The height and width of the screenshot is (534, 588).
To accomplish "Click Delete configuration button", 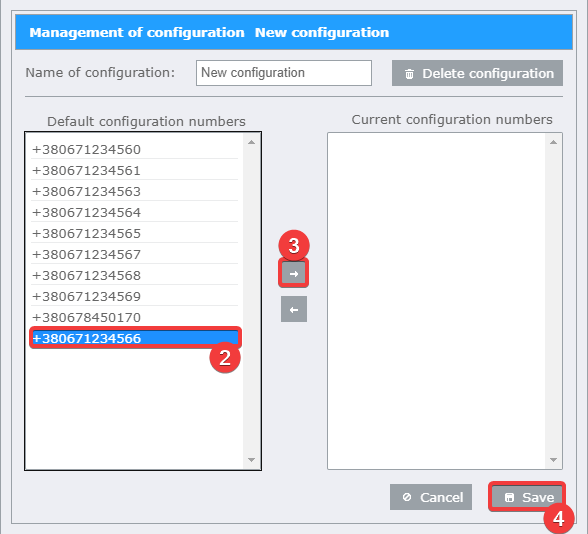I will 477,73.
